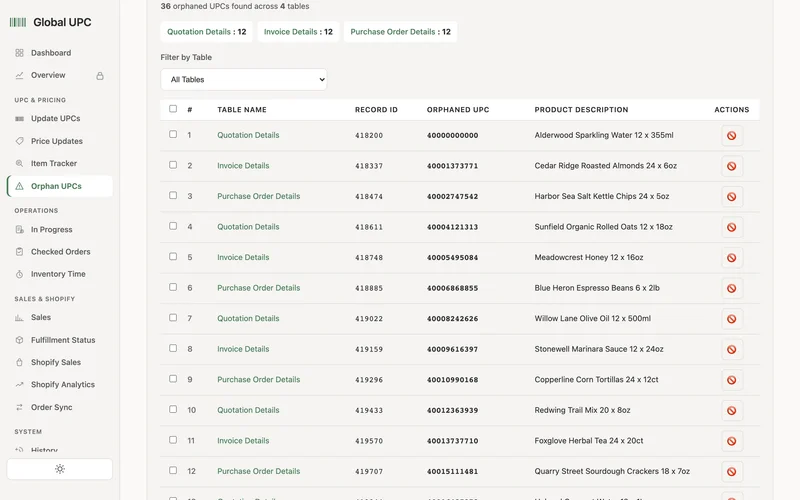Open the All Tables filter dropdown
This screenshot has height=500, width=800.
[244, 80]
